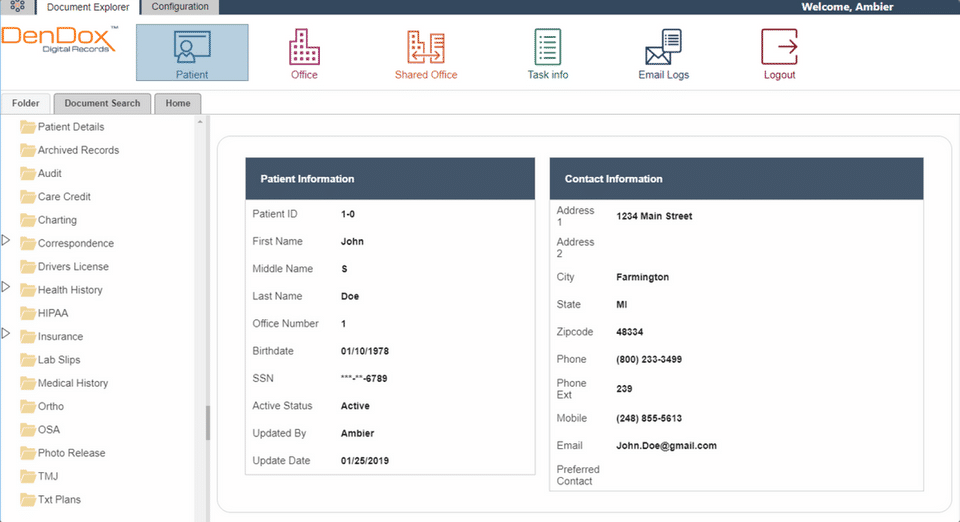960x522 pixels.
Task: Click the Drivers License folder icon
Action: [28, 266]
